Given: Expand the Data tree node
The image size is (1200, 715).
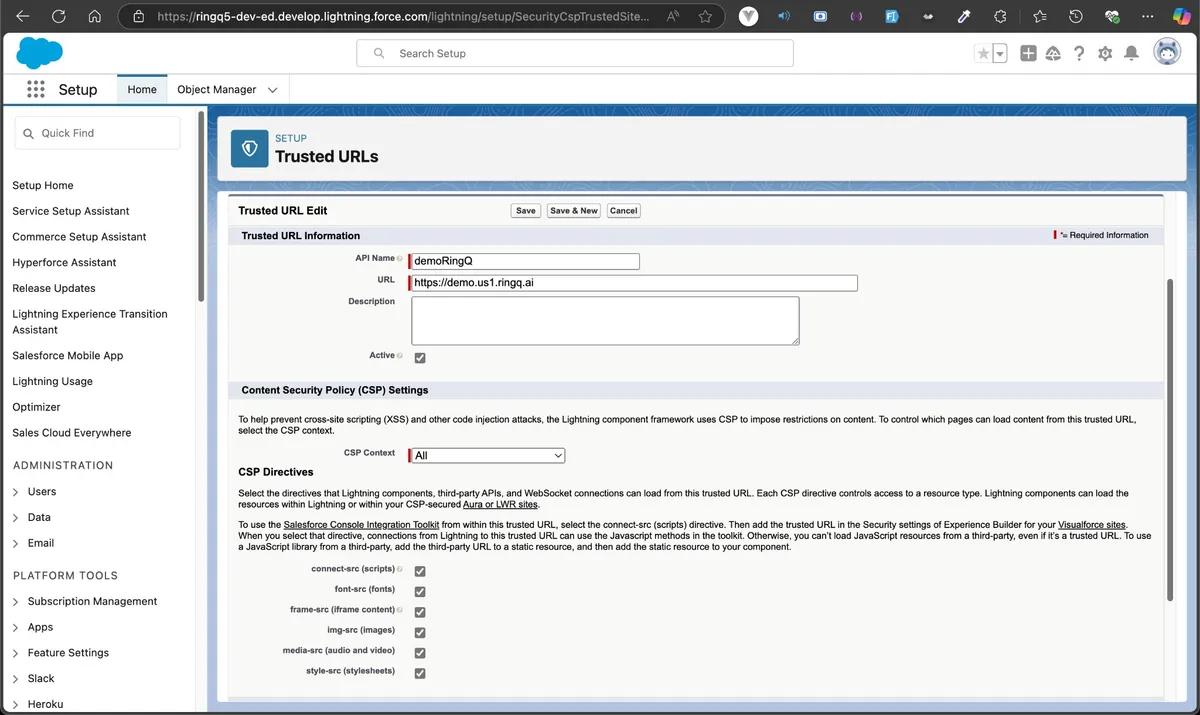Looking at the screenshot, I should click(16, 518).
